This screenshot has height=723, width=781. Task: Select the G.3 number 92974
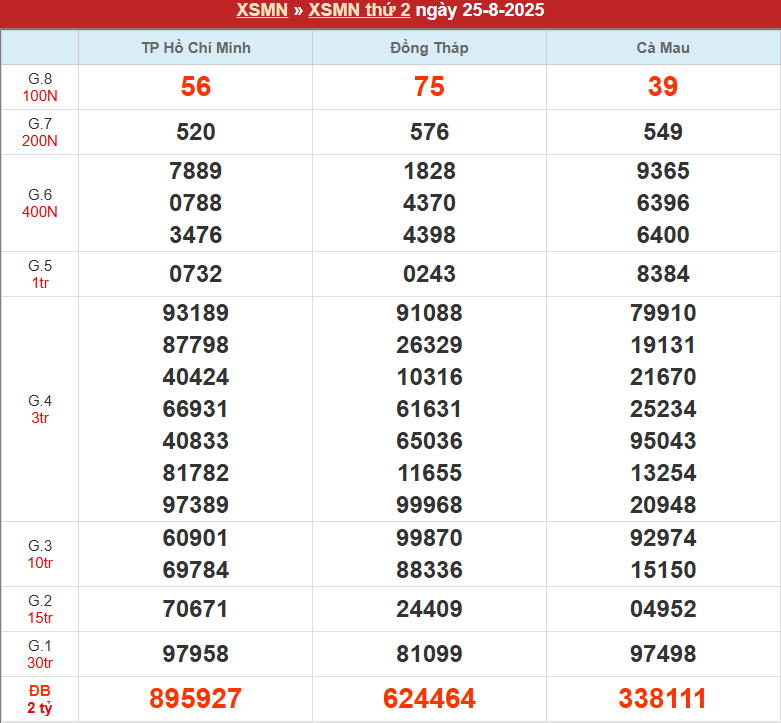pyautogui.click(x=663, y=538)
